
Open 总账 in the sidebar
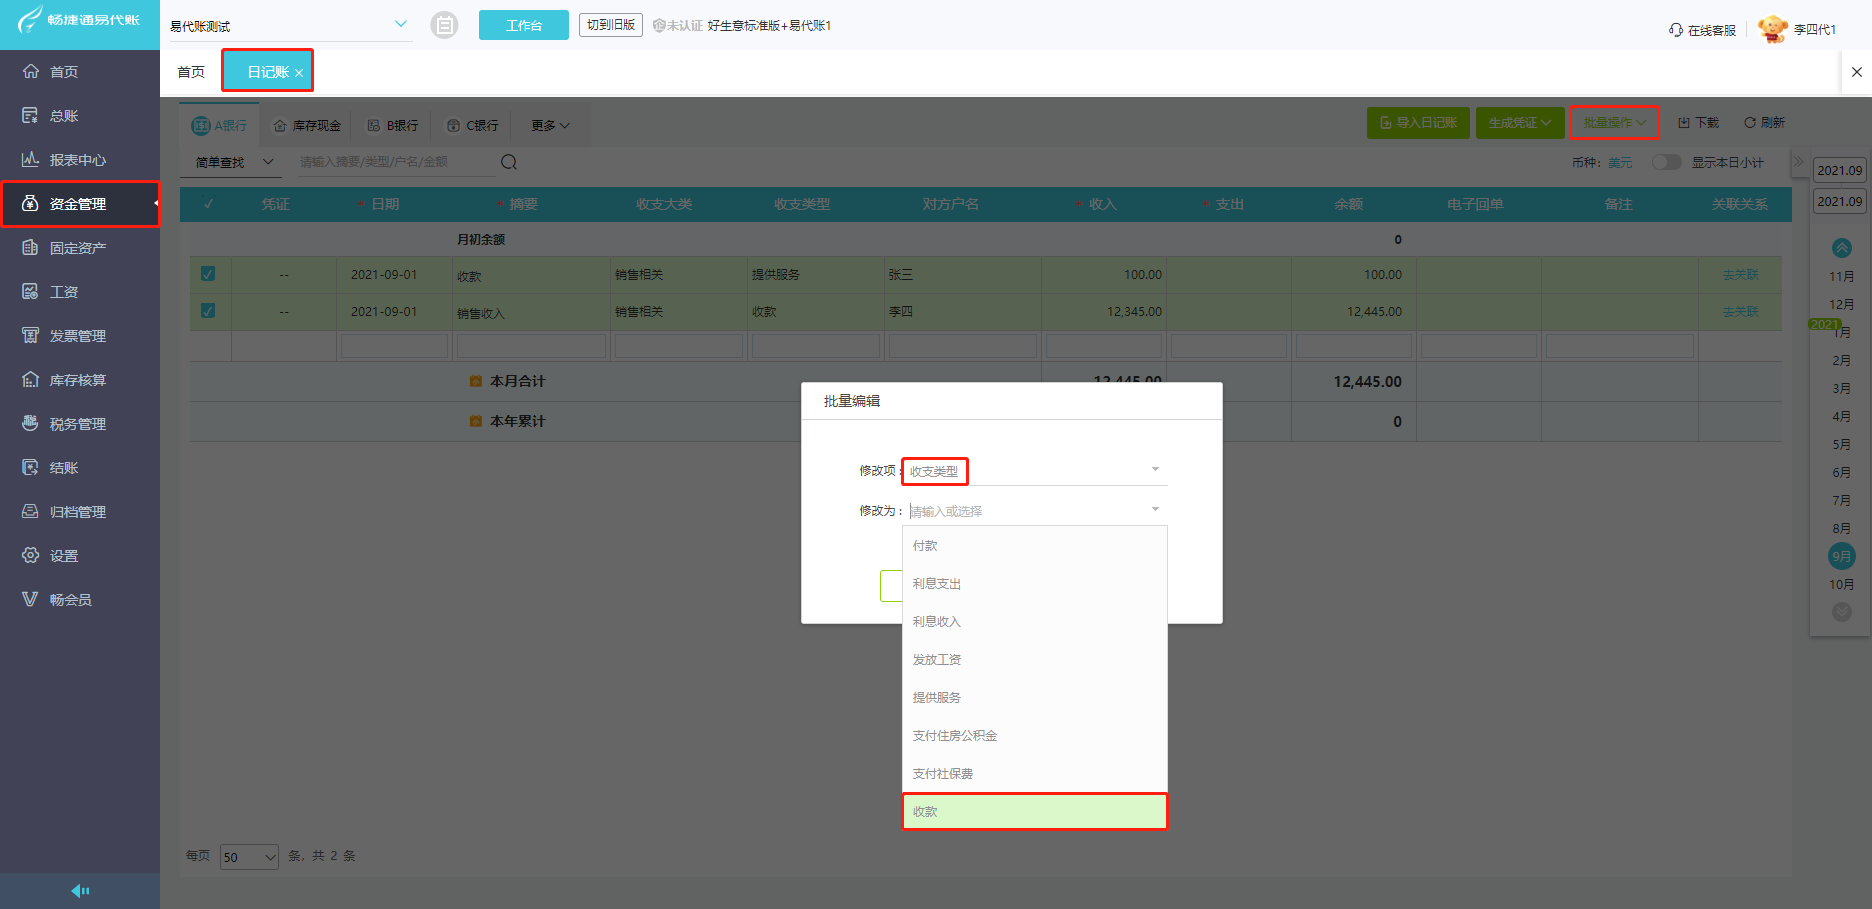point(80,116)
